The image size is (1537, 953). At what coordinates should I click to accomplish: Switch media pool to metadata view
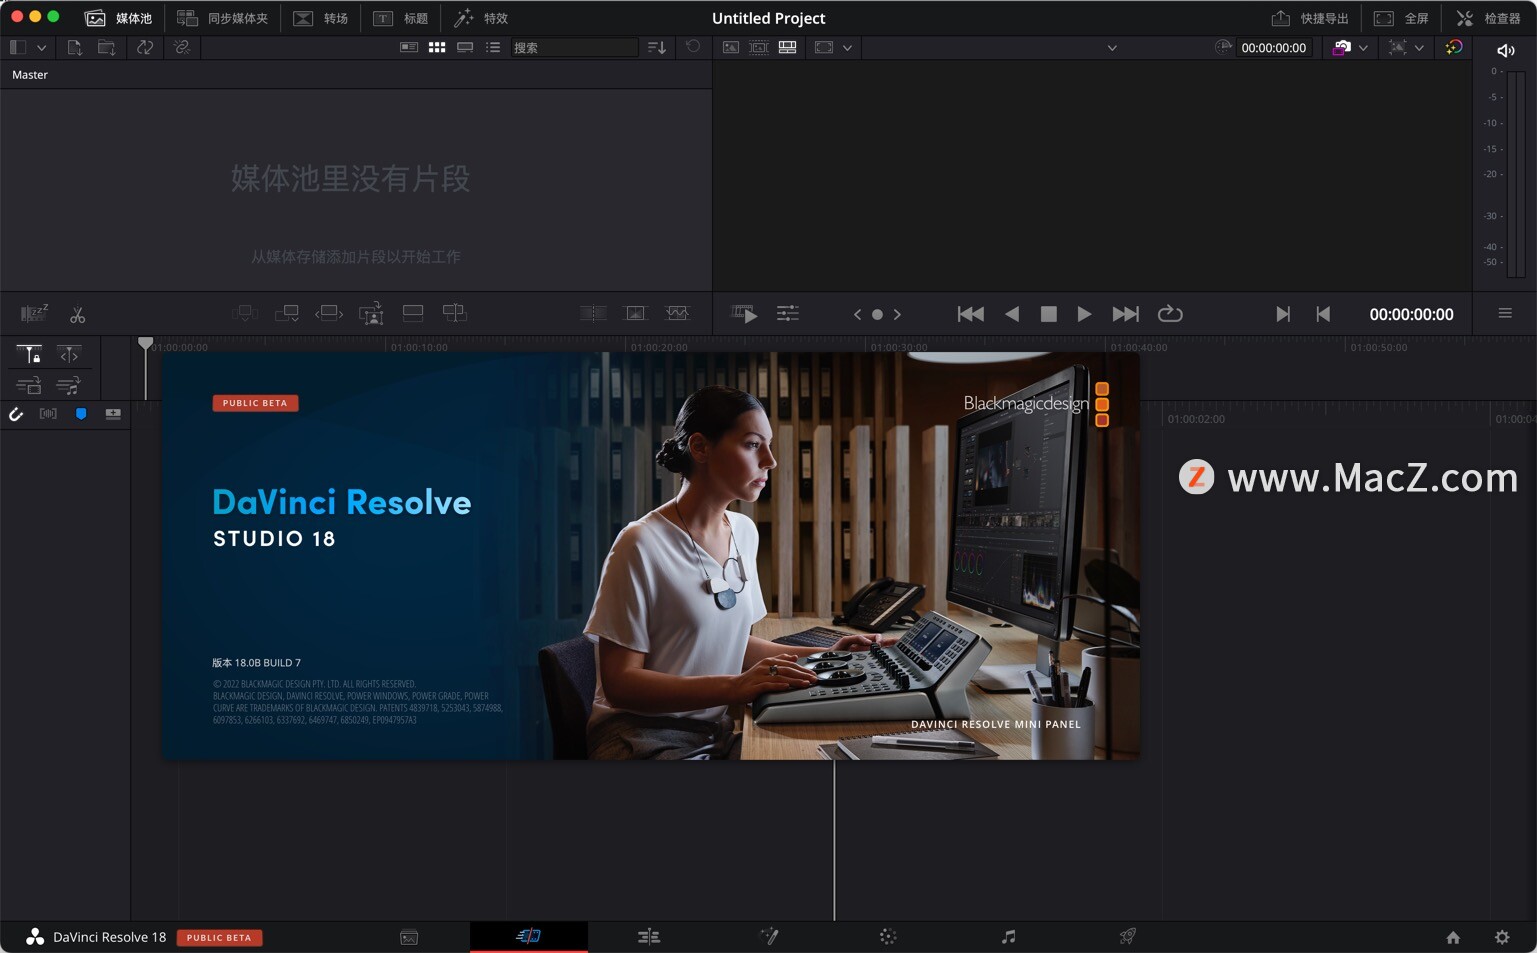(x=409, y=47)
